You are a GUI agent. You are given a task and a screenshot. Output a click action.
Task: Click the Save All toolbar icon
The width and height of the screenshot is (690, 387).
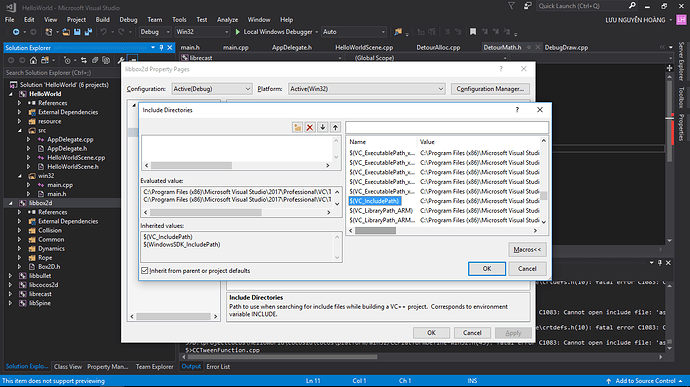(88, 32)
